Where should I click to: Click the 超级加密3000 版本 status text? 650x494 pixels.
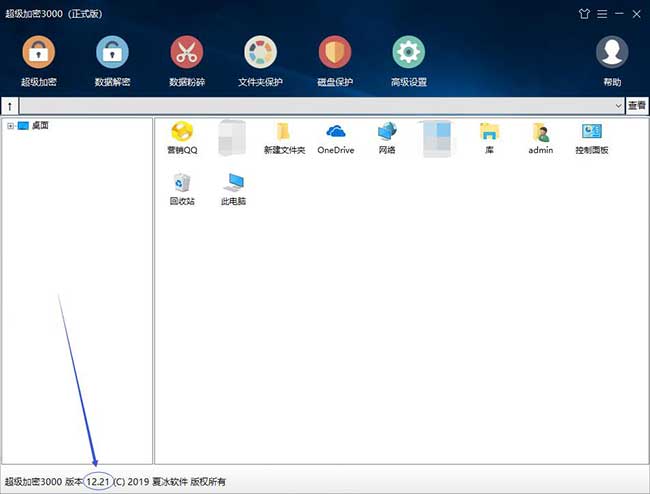coord(44,482)
